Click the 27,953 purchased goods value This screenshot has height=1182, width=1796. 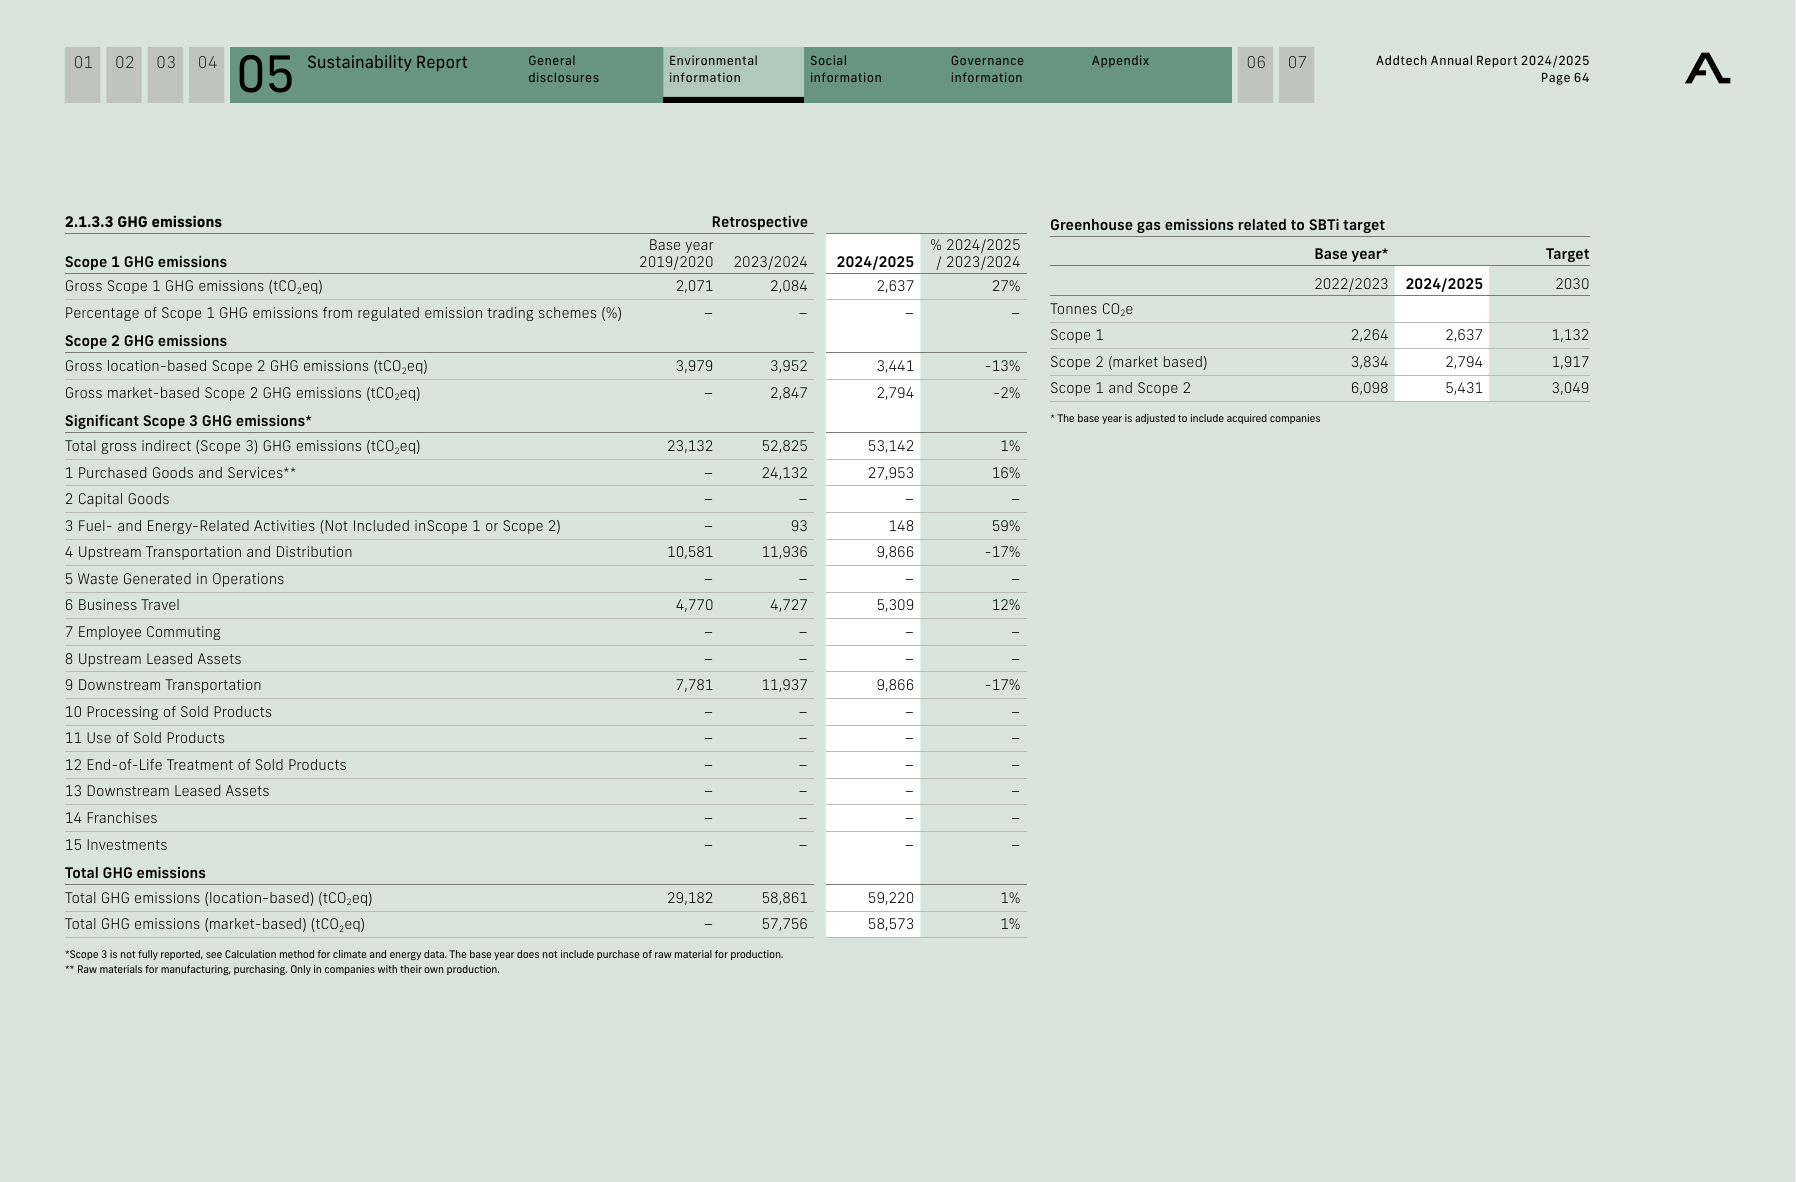[891, 473]
